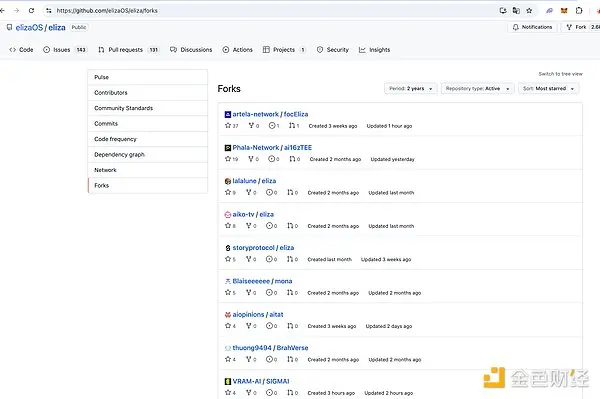Open the MetaMask fox extension icon
600x399 pixels.
564,11
